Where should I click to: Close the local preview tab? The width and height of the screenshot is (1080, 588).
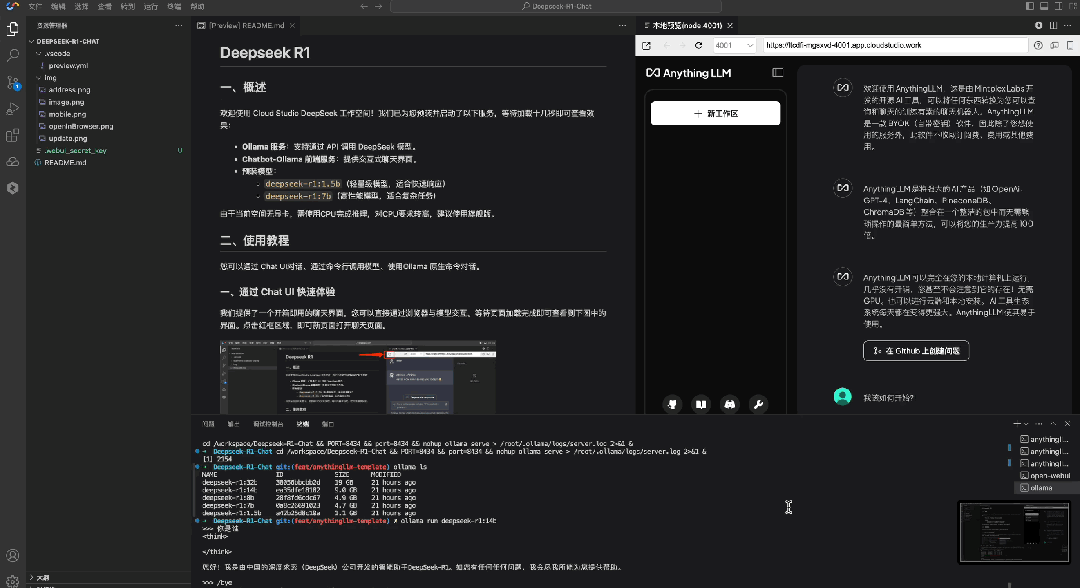(x=730, y=25)
